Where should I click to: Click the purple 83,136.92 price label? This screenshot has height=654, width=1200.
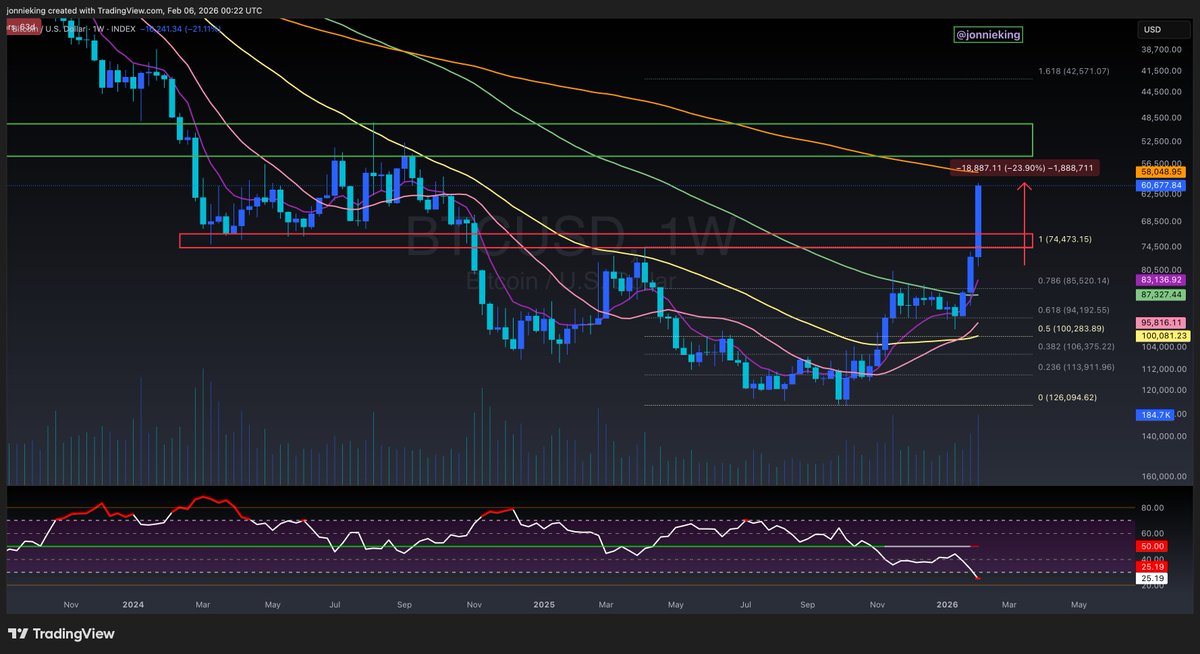tap(1161, 282)
